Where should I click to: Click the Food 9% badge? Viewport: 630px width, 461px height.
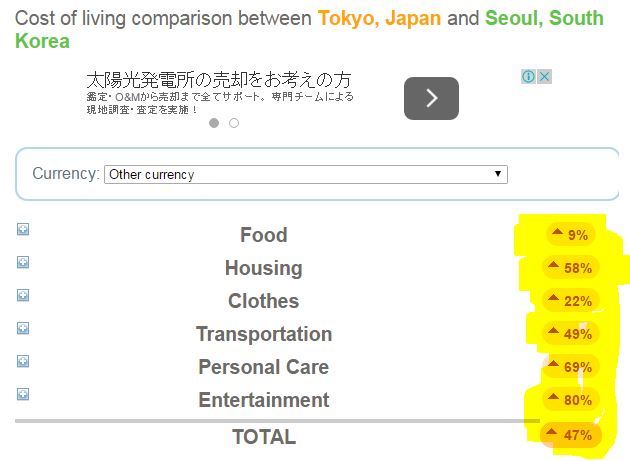(x=571, y=234)
